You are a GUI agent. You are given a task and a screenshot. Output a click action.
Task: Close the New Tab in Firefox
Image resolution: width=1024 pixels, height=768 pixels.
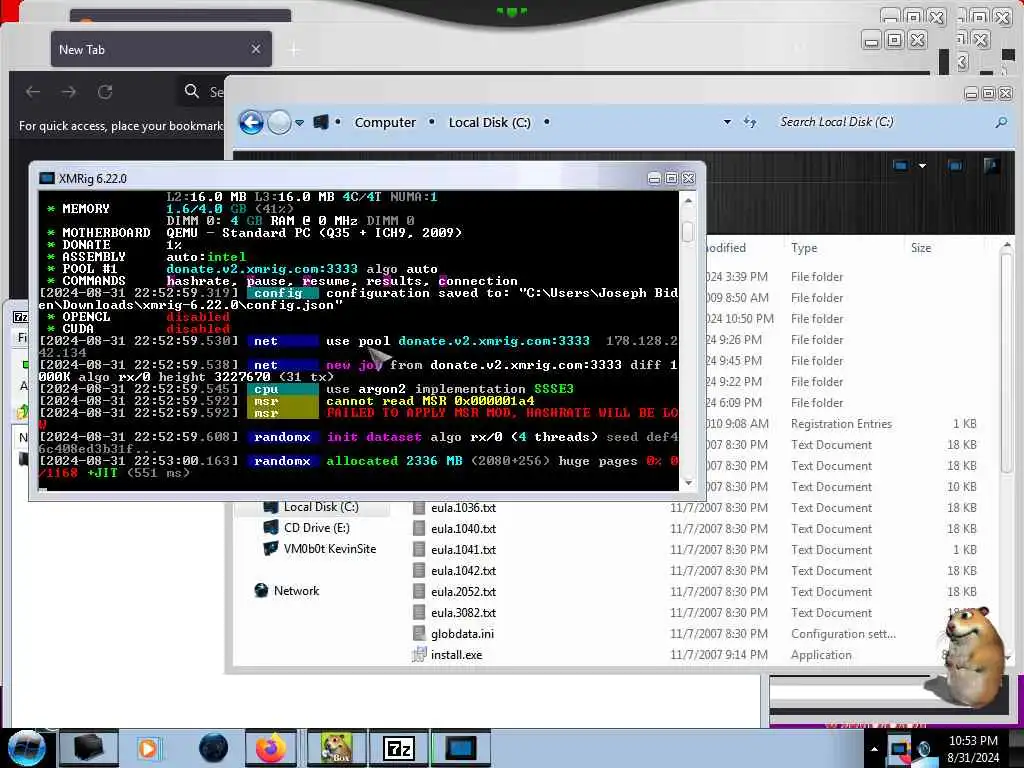click(x=256, y=49)
